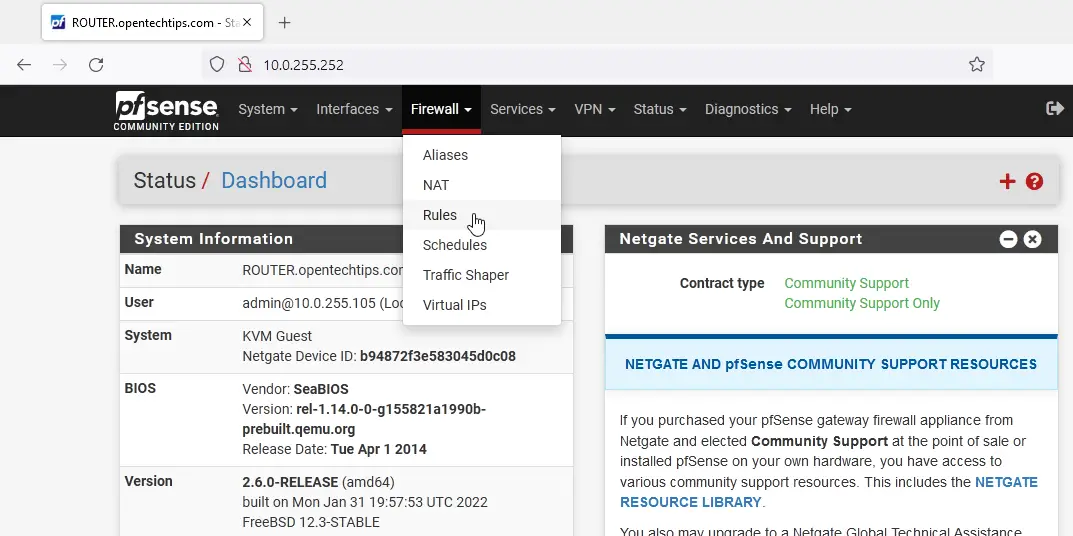Click the pfSense Community Edition logo
This screenshot has height=536, width=1073.
coord(165,110)
